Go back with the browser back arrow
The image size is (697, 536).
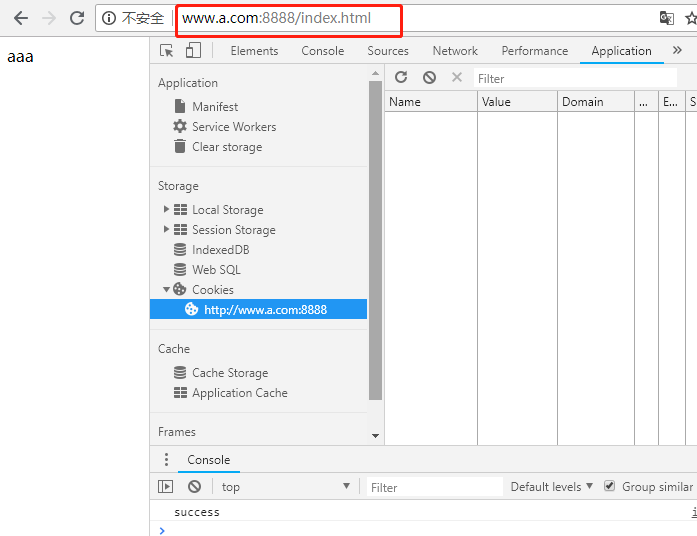[21, 18]
